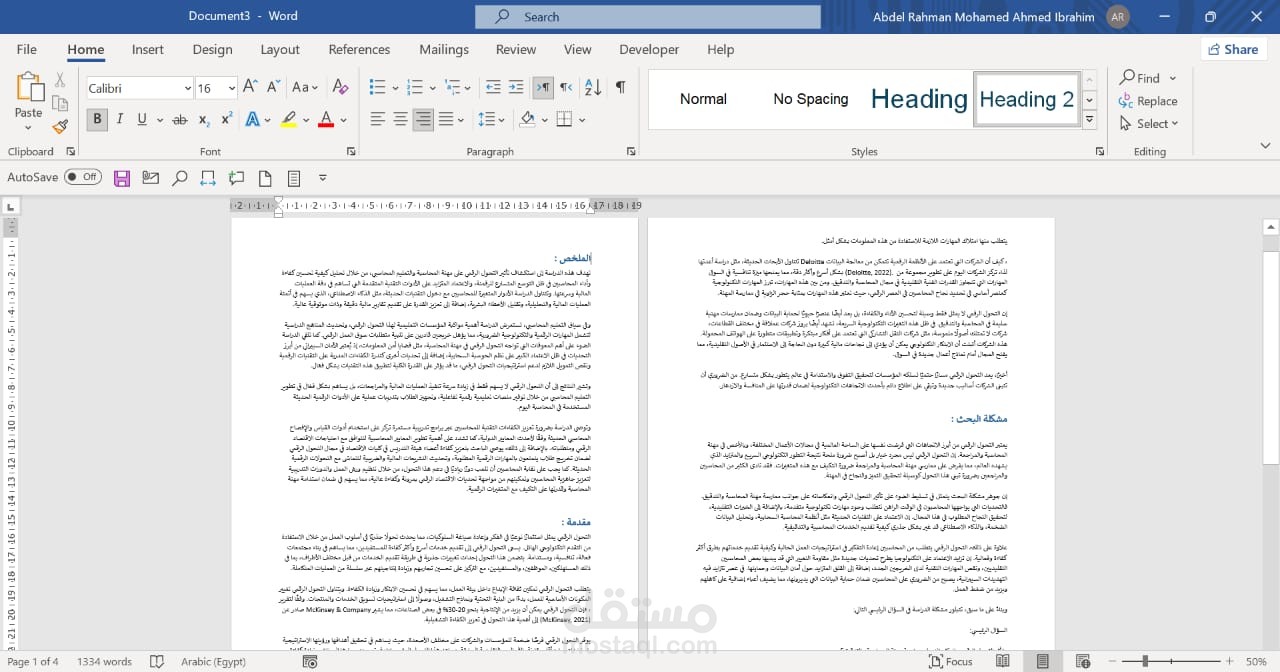Click the Save icon on Quick Access Toolbar

(x=121, y=177)
